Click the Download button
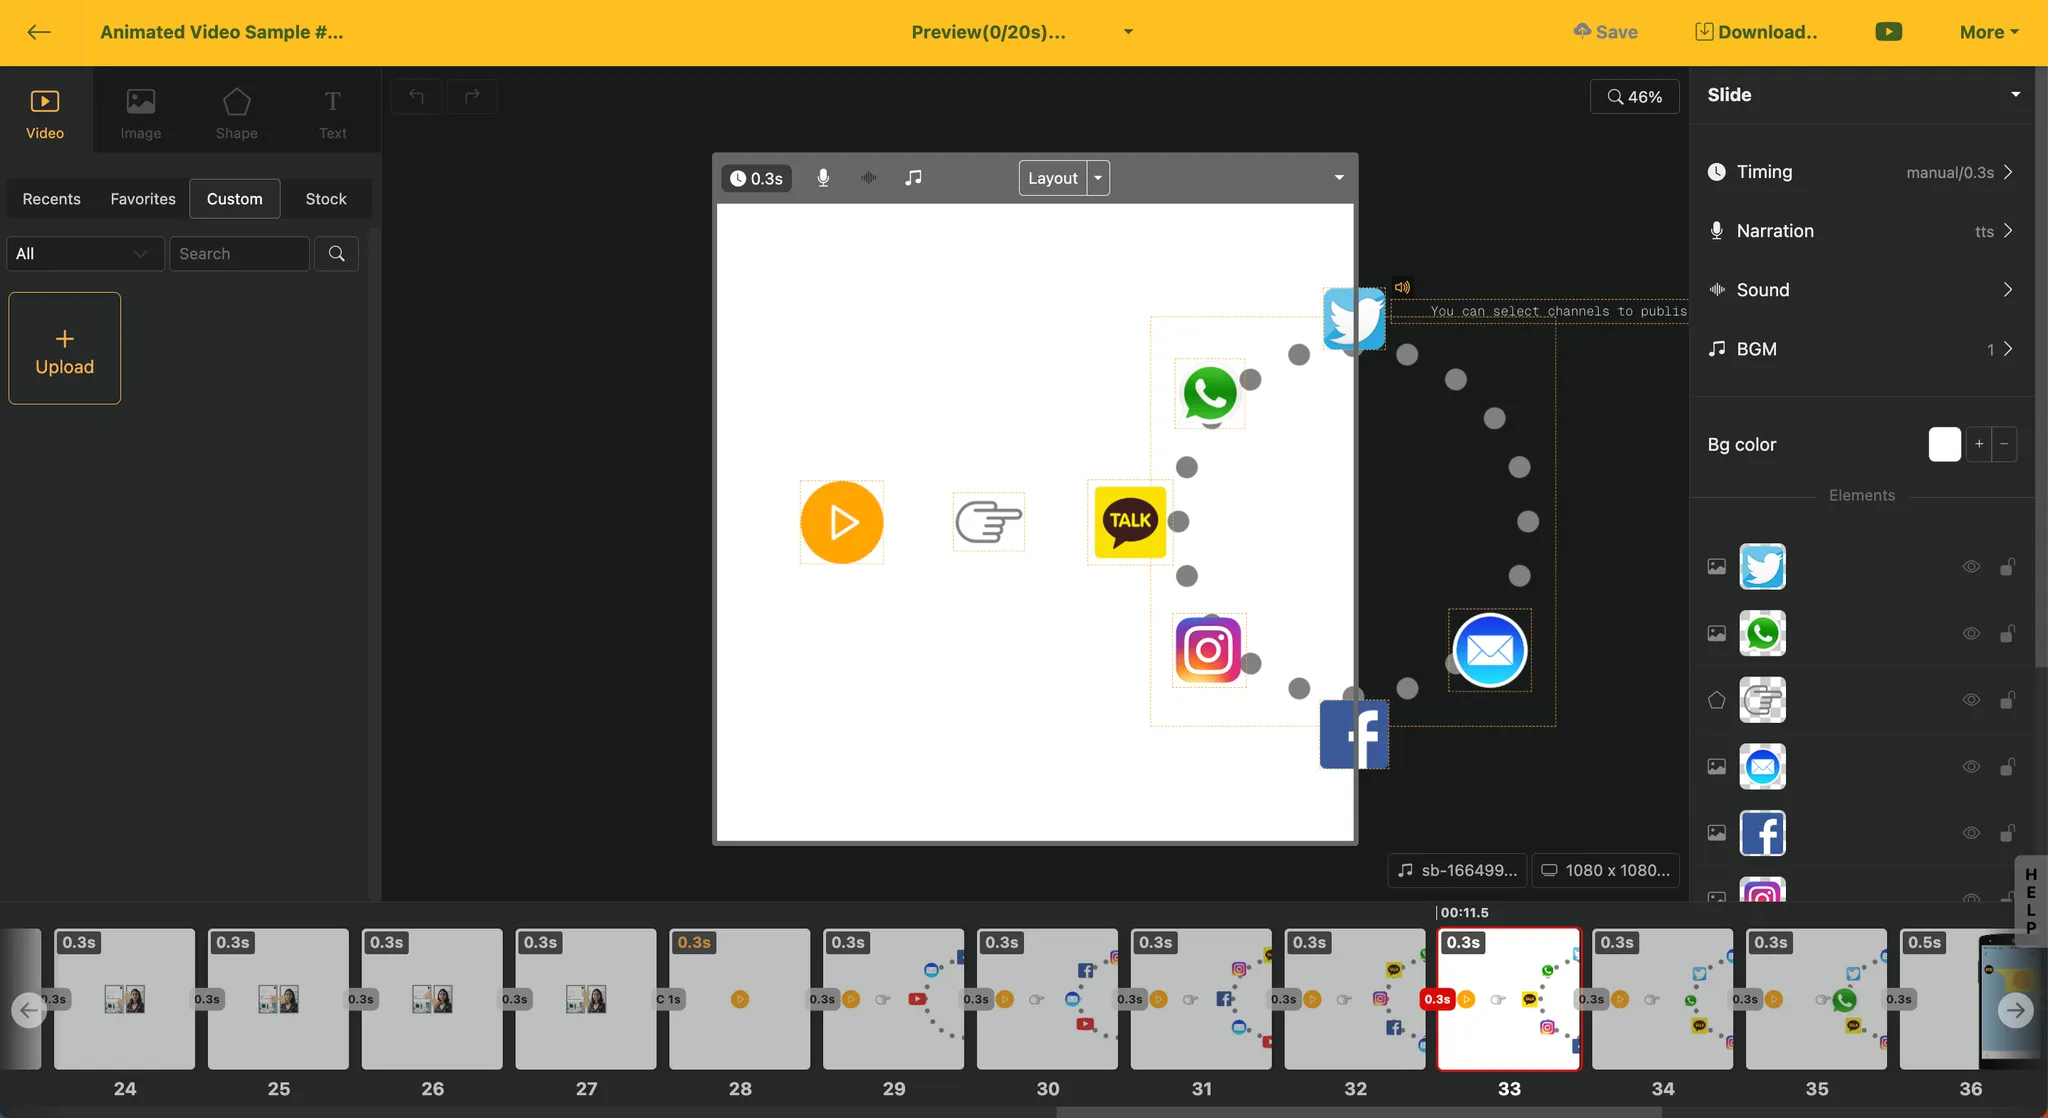 pos(1757,32)
